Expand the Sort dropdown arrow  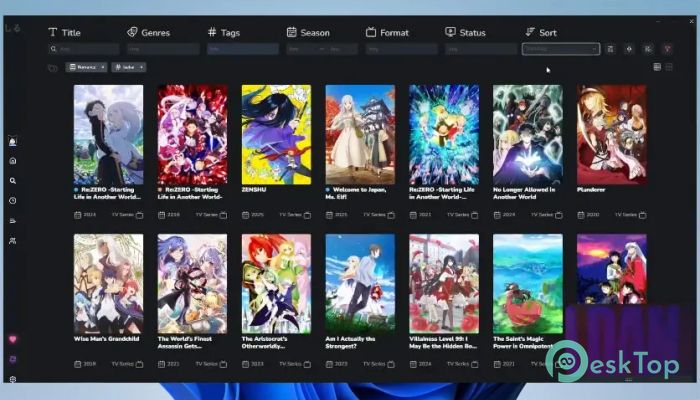tap(594, 49)
